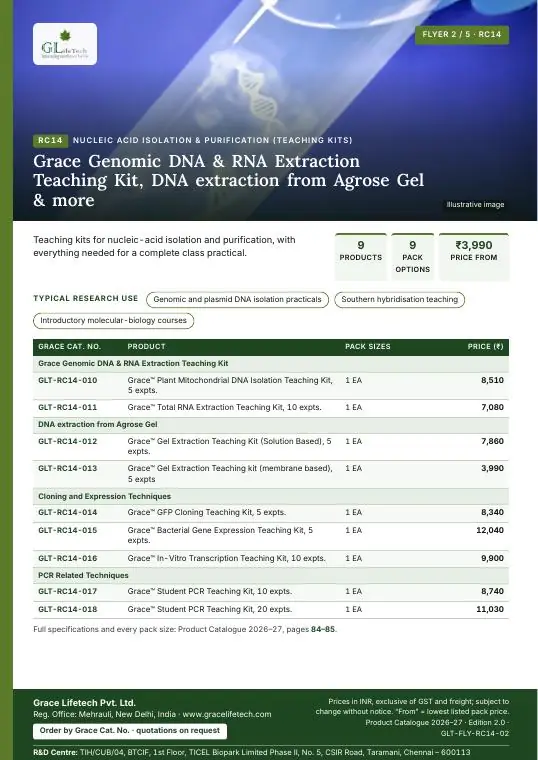Click the price 9,900
This screenshot has width=538, height=760.
492,559
